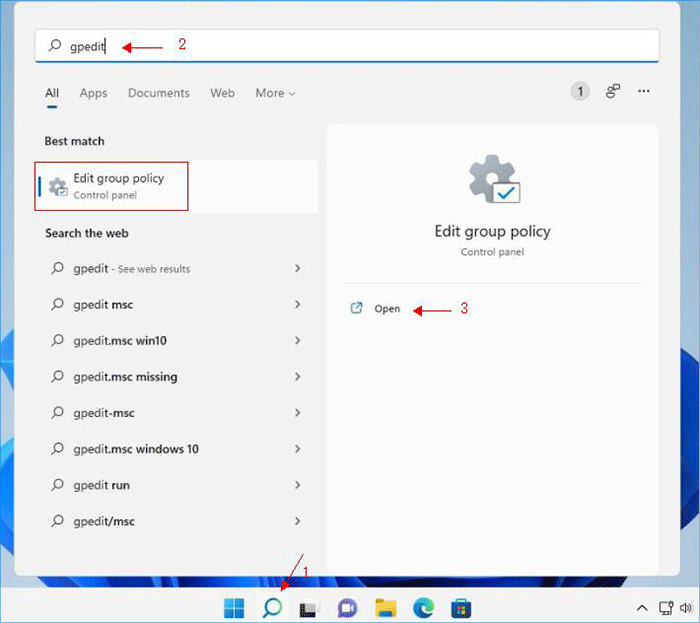Select the 'gpedit msc' suggestion
Image resolution: width=700 pixels, height=623 pixels.
(x=176, y=304)
